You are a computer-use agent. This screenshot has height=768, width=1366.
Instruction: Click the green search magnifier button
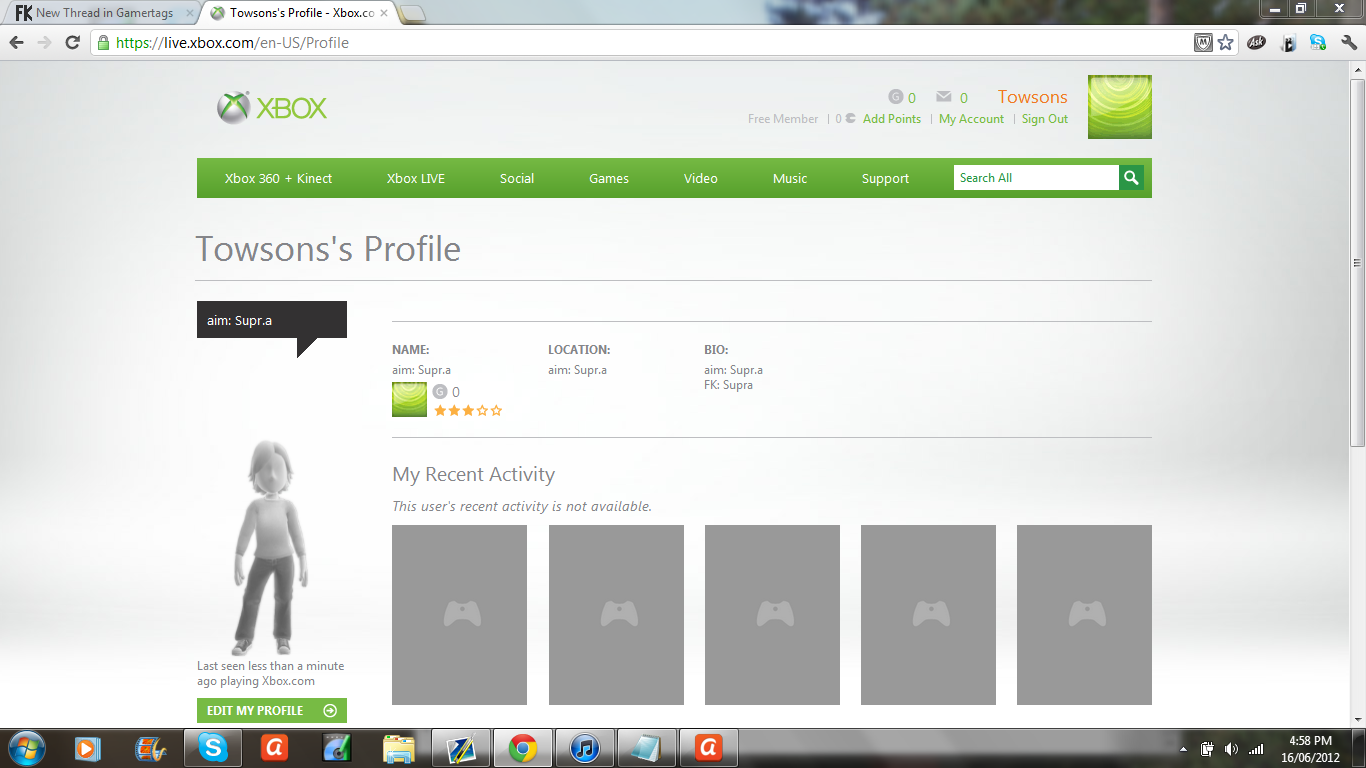pyautogui.click(x=1131, y=178)
